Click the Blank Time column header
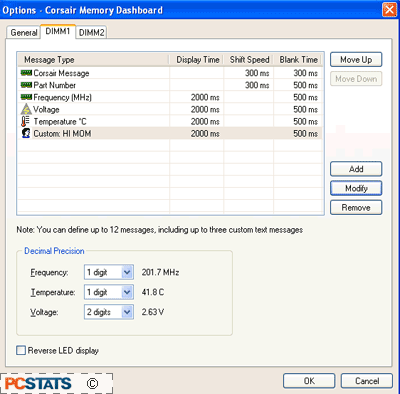 [x=298, y=60]
